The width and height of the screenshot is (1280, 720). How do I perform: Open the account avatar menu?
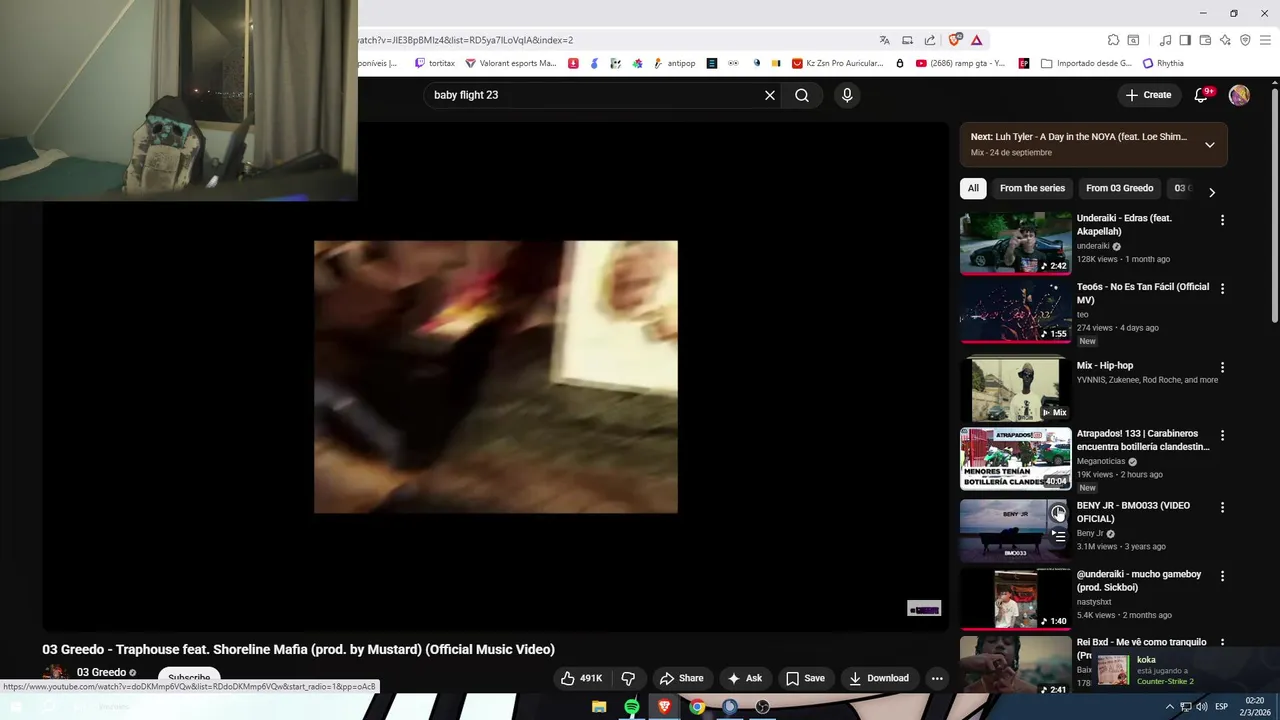(x=1239, y=95)
